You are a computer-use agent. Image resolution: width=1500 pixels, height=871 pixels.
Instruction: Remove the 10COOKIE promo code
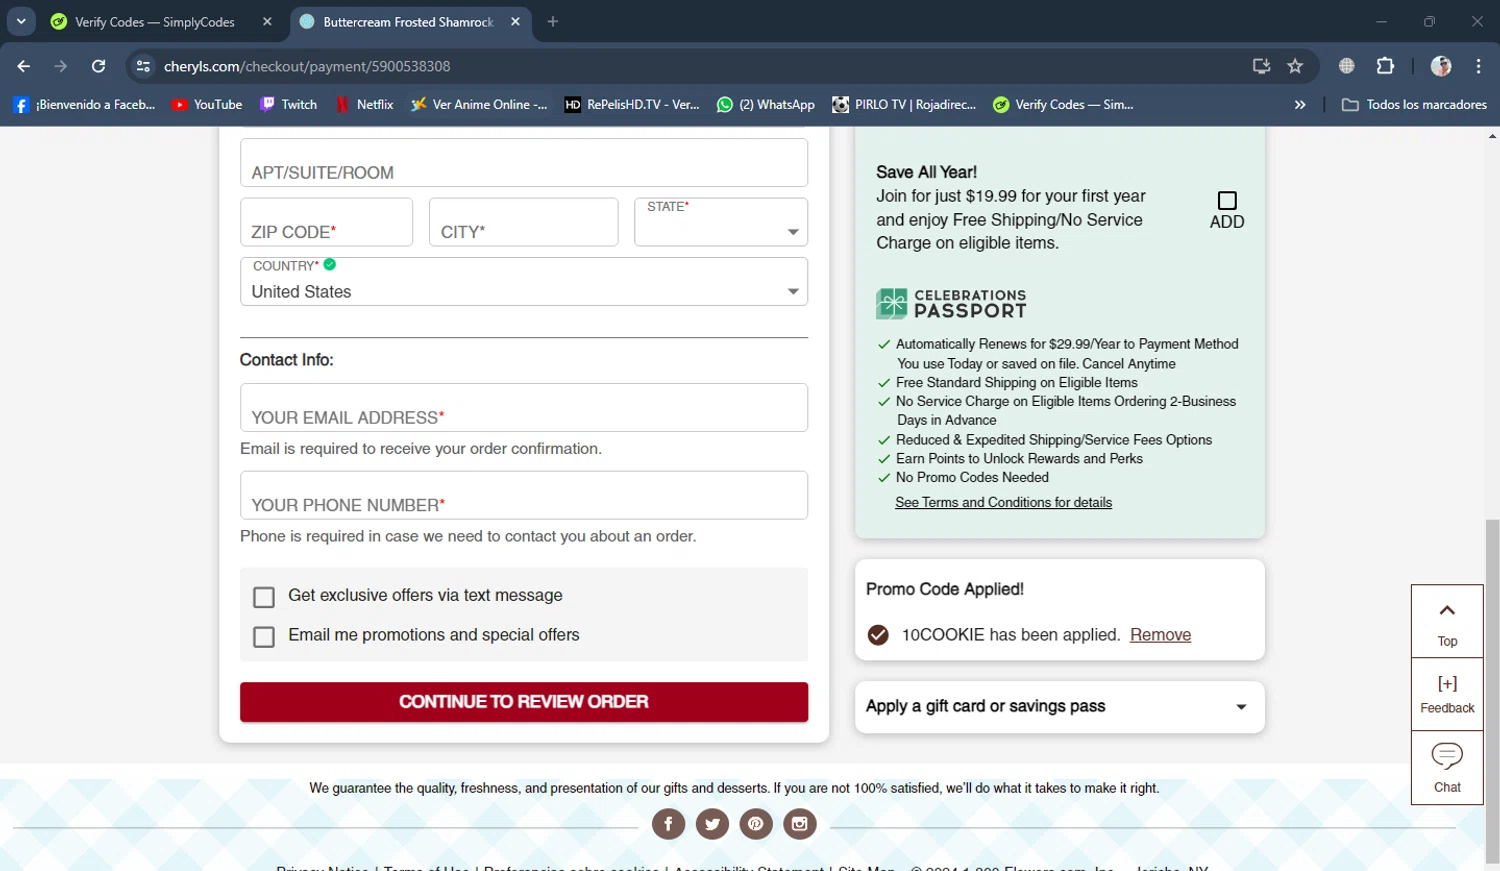pos(1160,635)
